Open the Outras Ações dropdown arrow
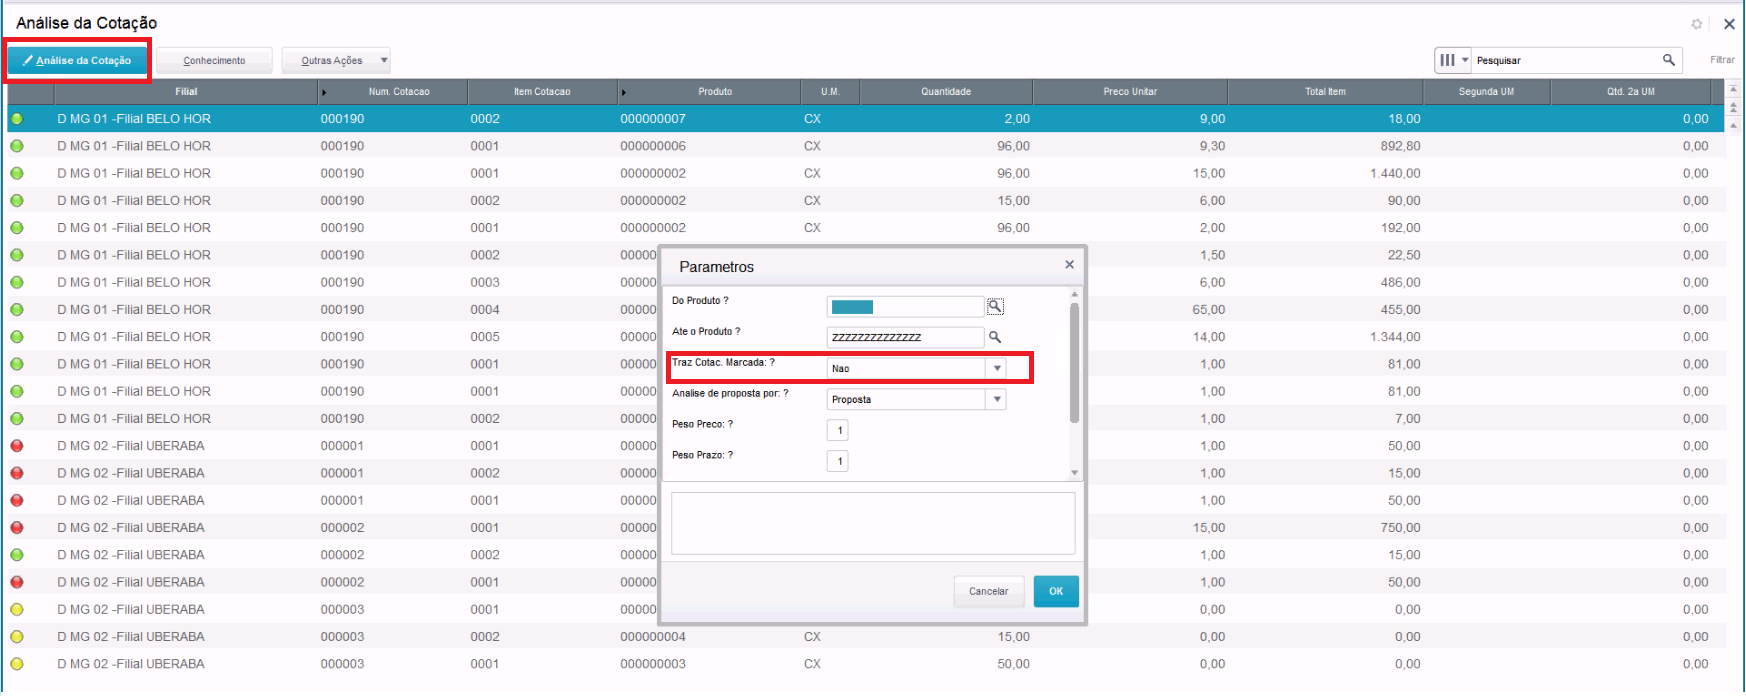Screen dimensions: 1746x696 384,61
